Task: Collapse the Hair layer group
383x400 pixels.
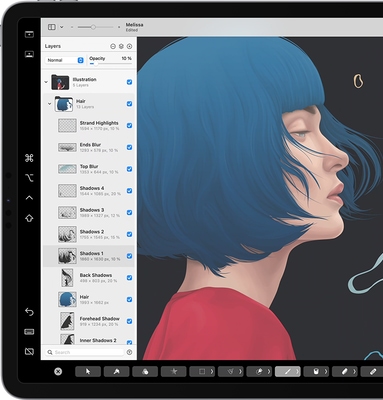Action: (x=49, y=104)
